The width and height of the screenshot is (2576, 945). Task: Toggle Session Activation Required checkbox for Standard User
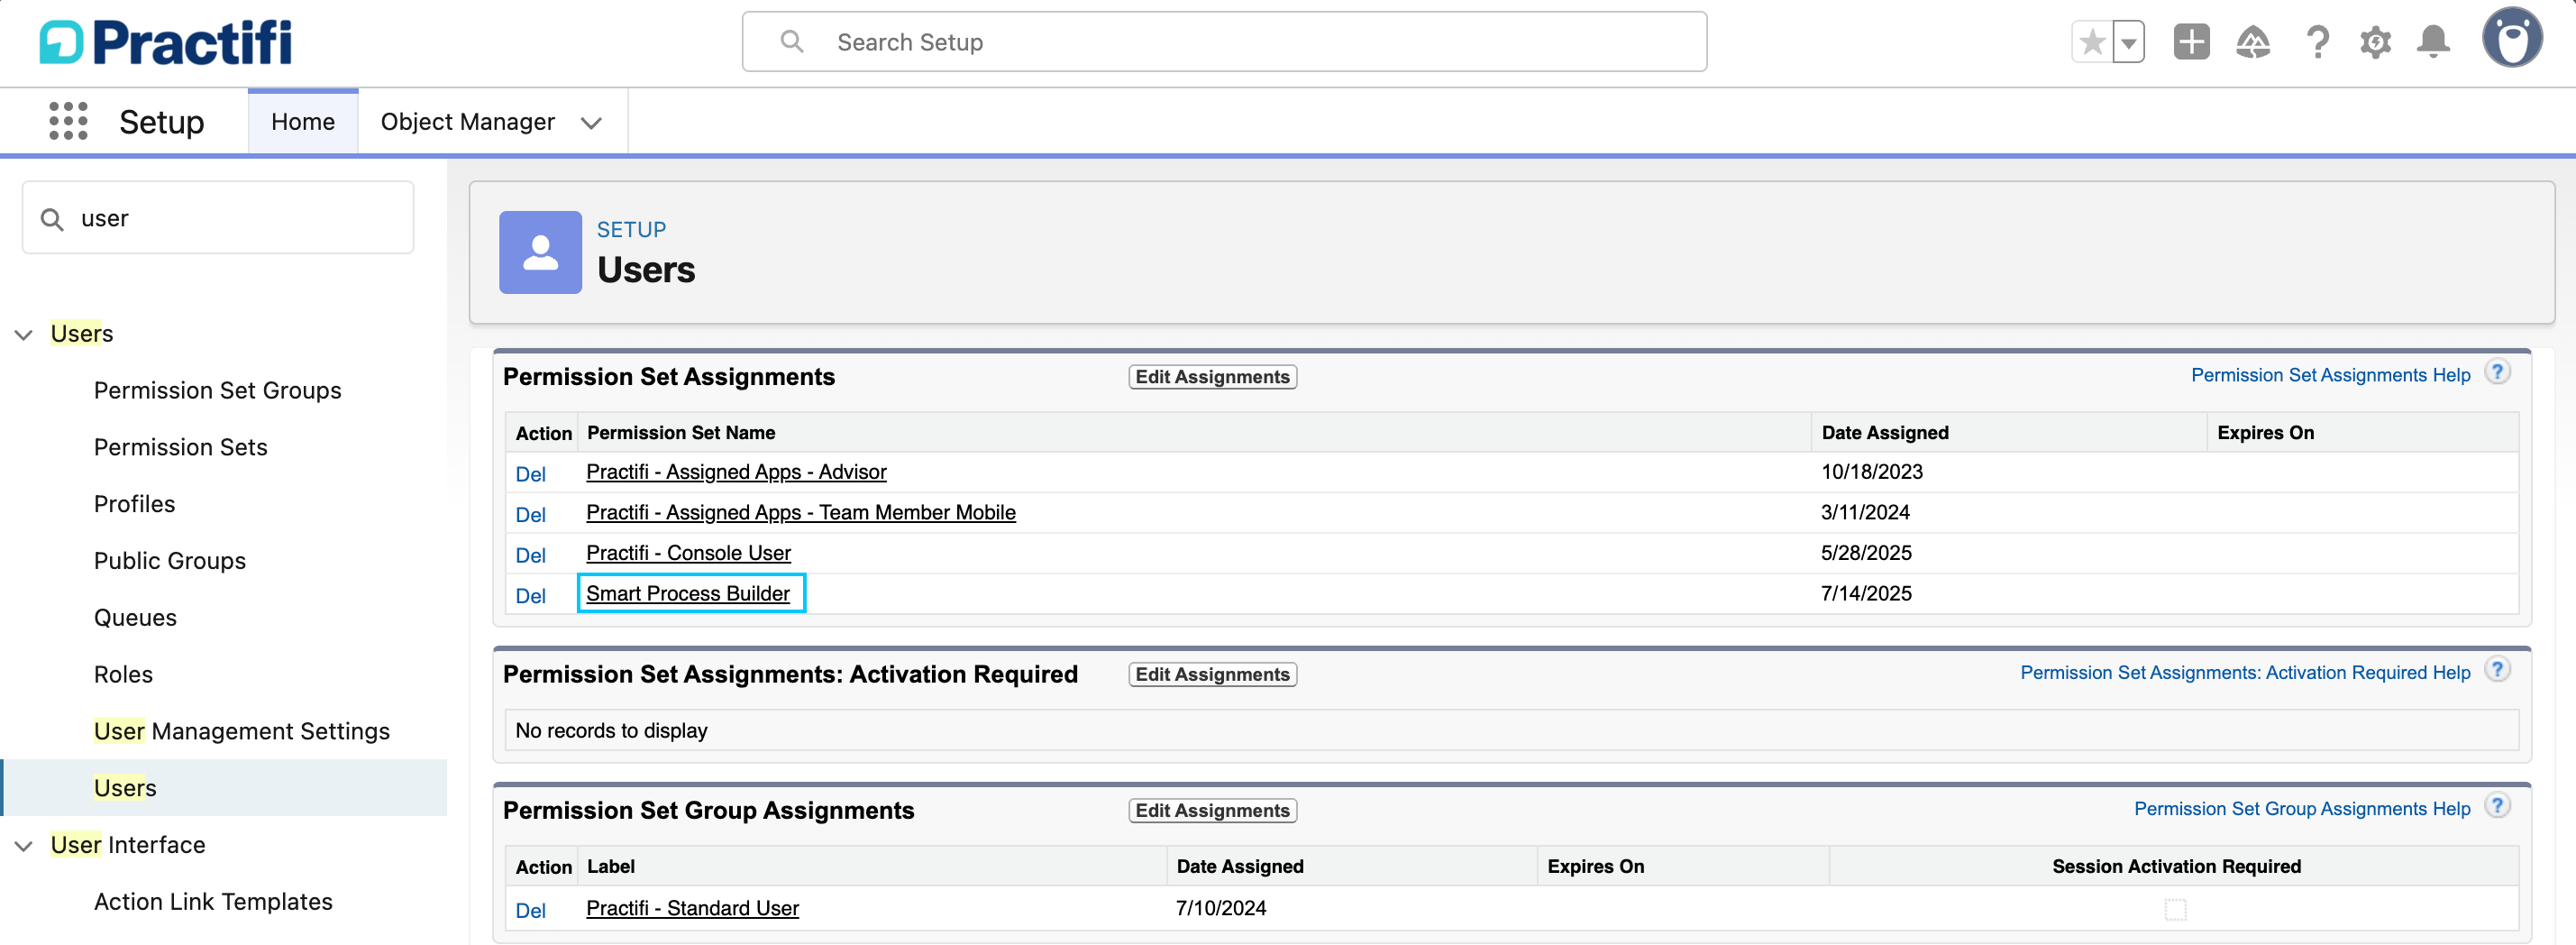pos(2175,909)
